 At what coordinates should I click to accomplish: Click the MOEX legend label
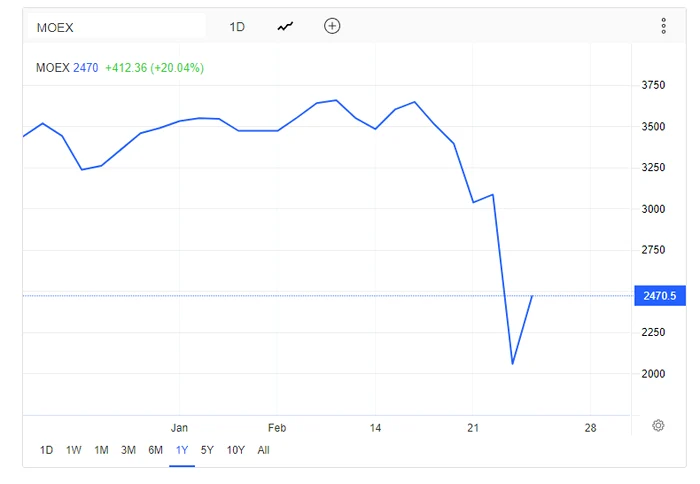[x=52, y=68]
